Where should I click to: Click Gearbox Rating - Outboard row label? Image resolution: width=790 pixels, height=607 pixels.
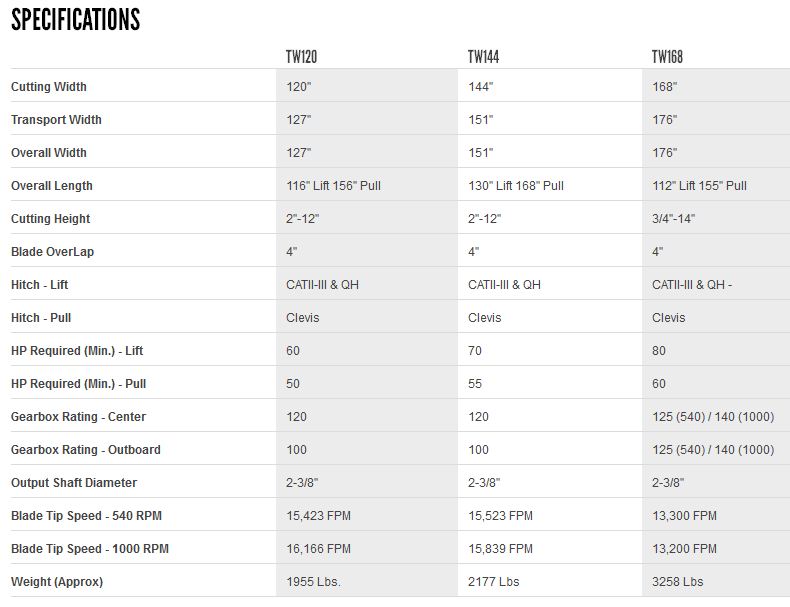click(x=86, y=450)
